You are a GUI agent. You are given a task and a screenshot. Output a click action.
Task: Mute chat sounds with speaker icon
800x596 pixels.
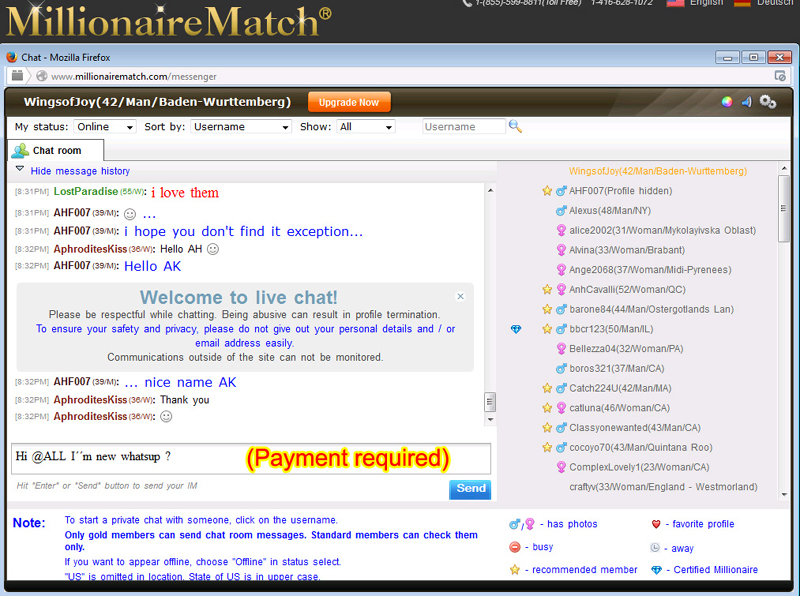tap(747, 102)
